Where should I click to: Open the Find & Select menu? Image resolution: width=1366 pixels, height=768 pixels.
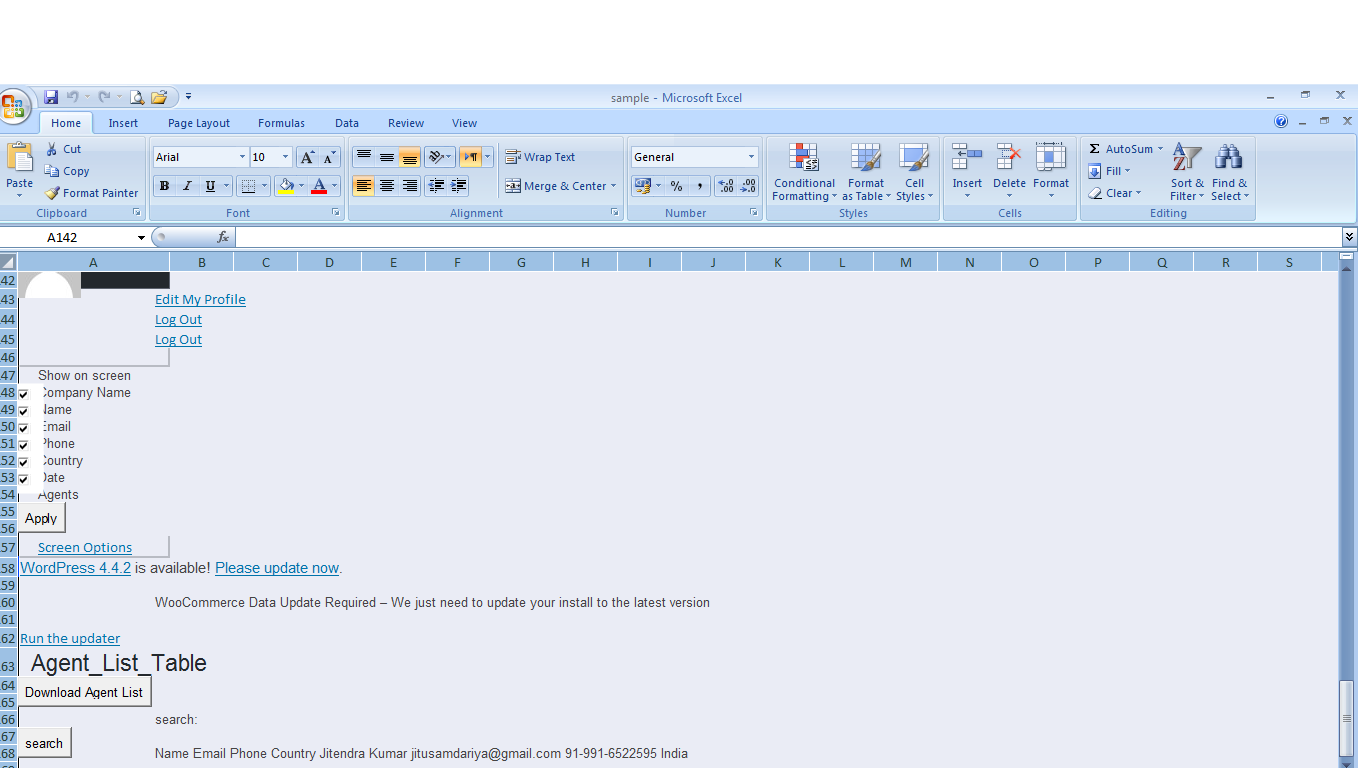point(1229,172)
